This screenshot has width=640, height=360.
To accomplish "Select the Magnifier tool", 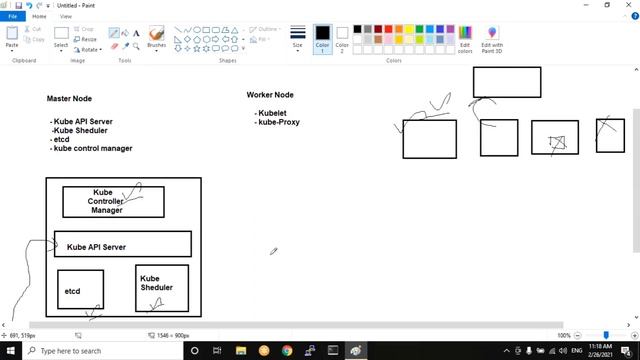I will [136, 46].
